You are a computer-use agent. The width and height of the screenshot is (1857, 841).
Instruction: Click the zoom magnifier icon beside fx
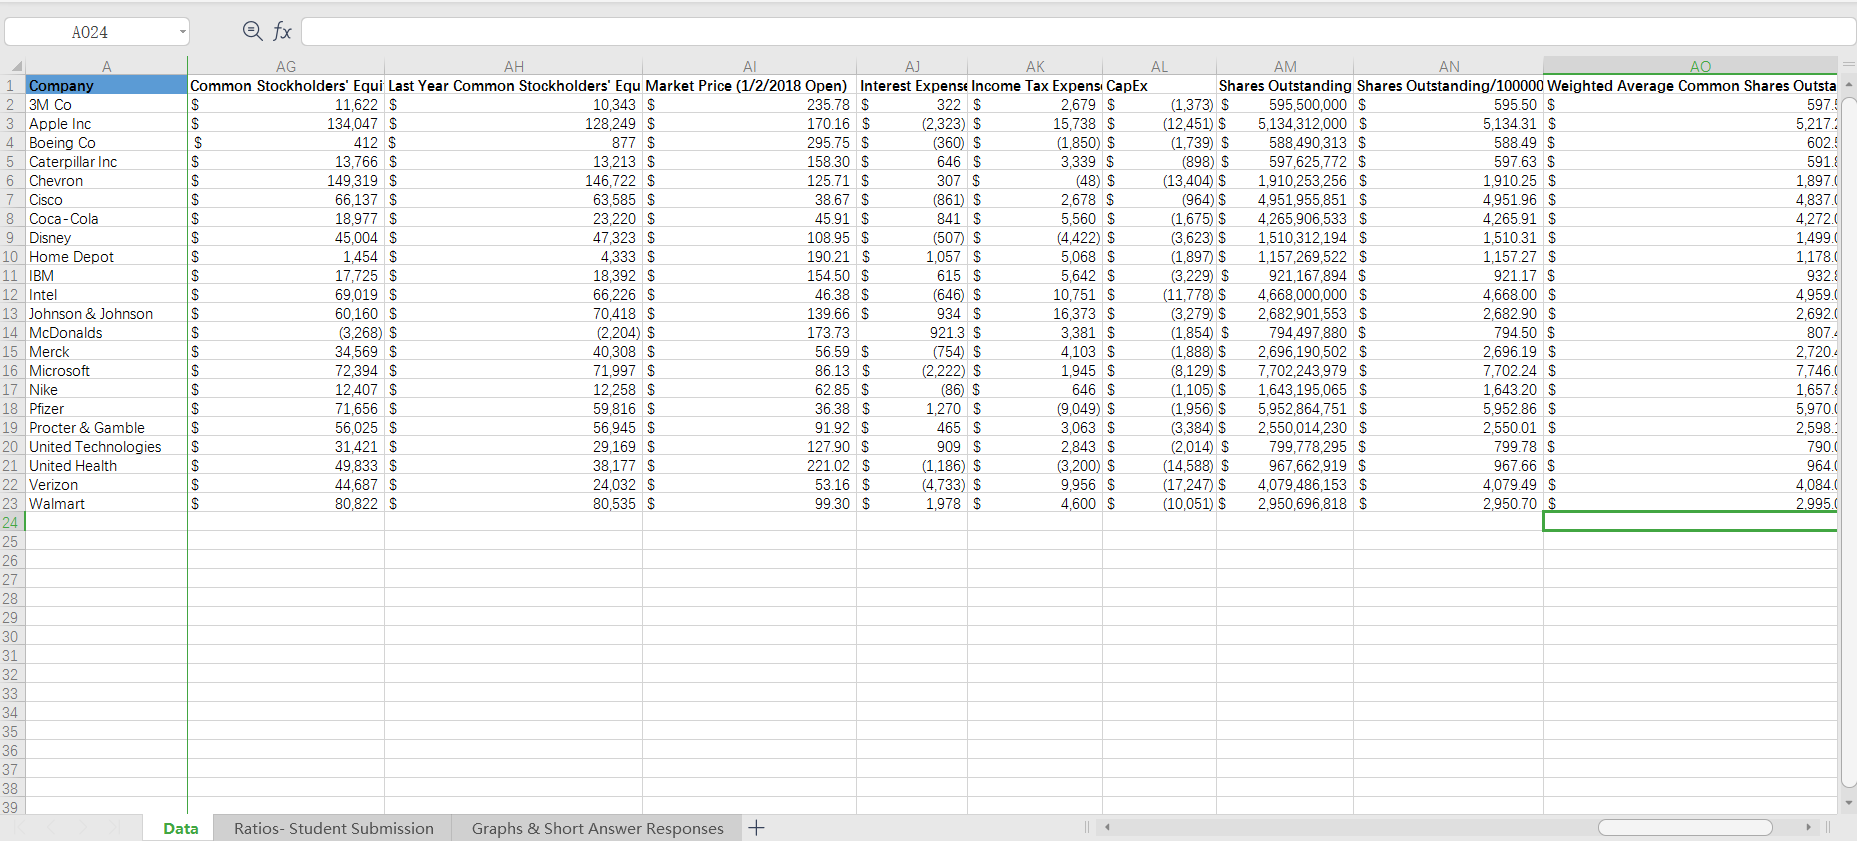(x=253, y=31)
